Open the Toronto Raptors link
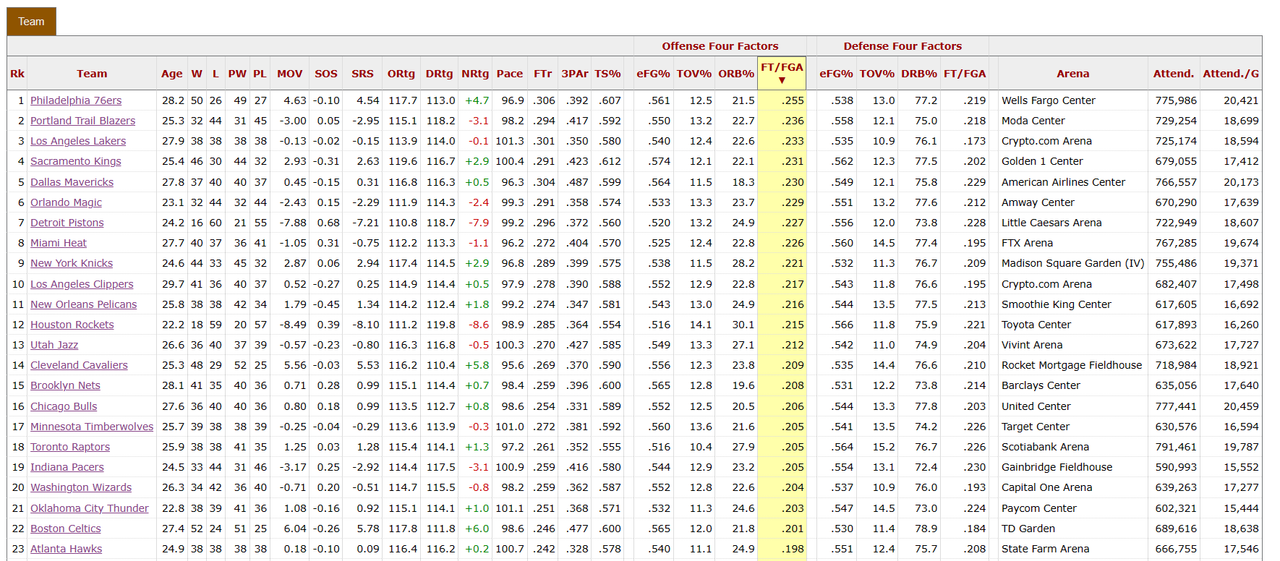The height and width of the screenshot is (561, 1280). click(x=70, y=447)
